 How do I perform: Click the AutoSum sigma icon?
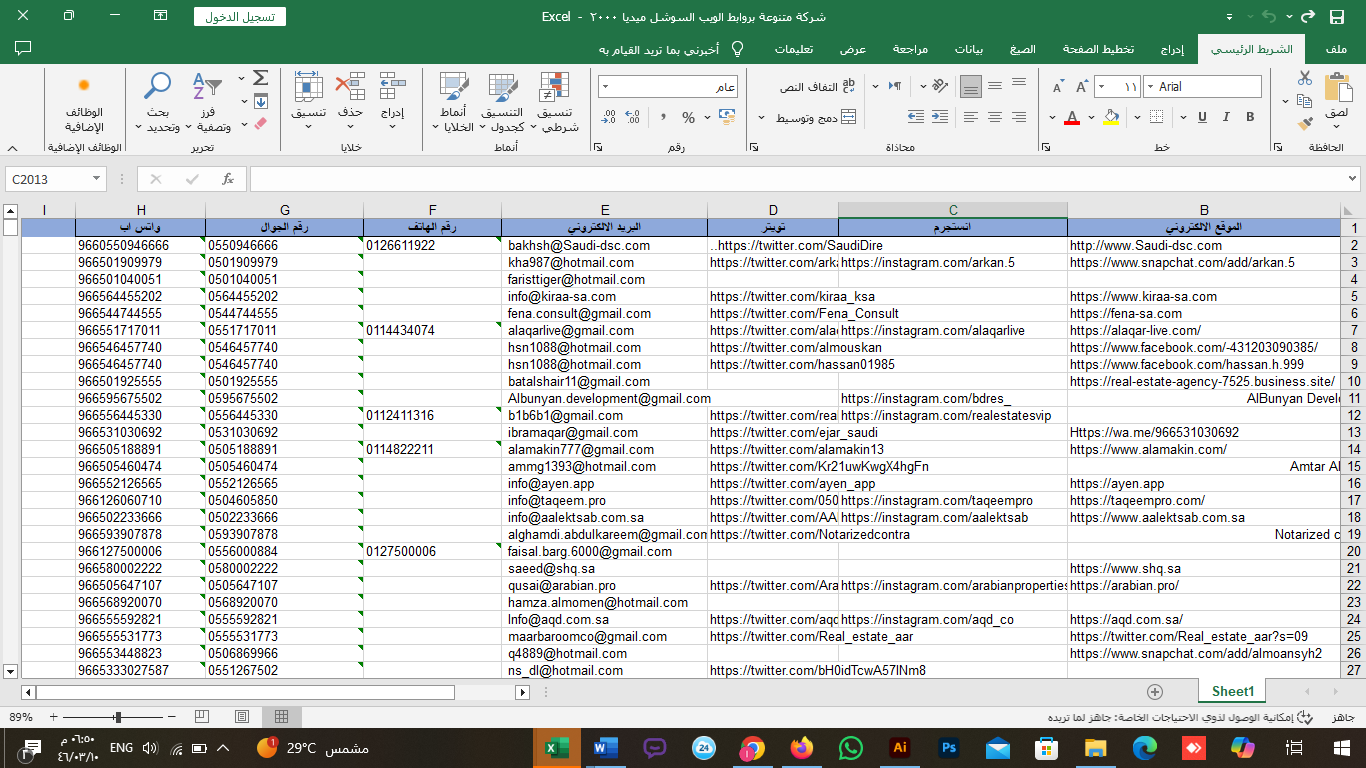point(260,78)
